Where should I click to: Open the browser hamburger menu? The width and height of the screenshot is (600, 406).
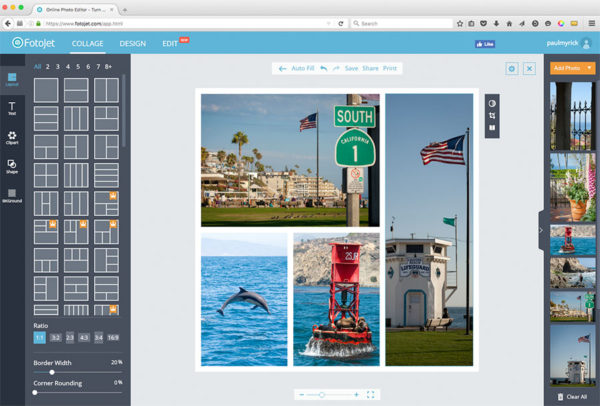click(x=592, y=23)
